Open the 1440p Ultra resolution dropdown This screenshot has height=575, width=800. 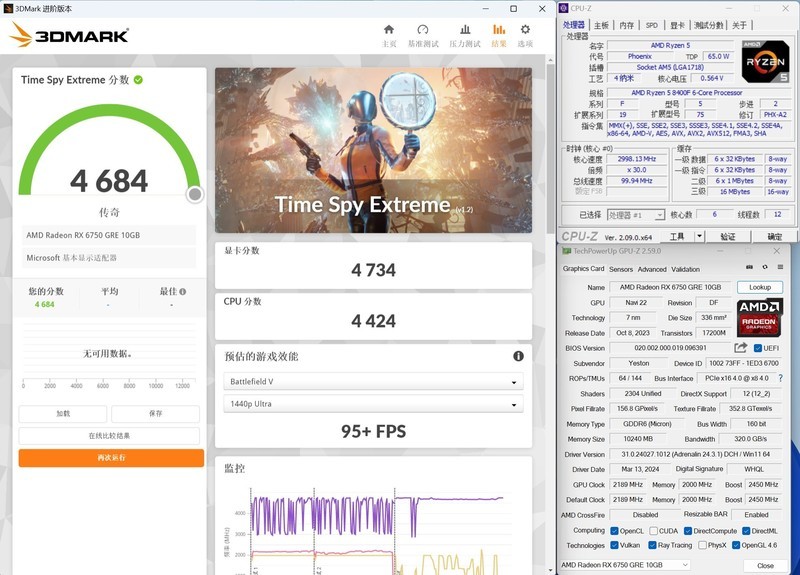click(x=373, y=404)
